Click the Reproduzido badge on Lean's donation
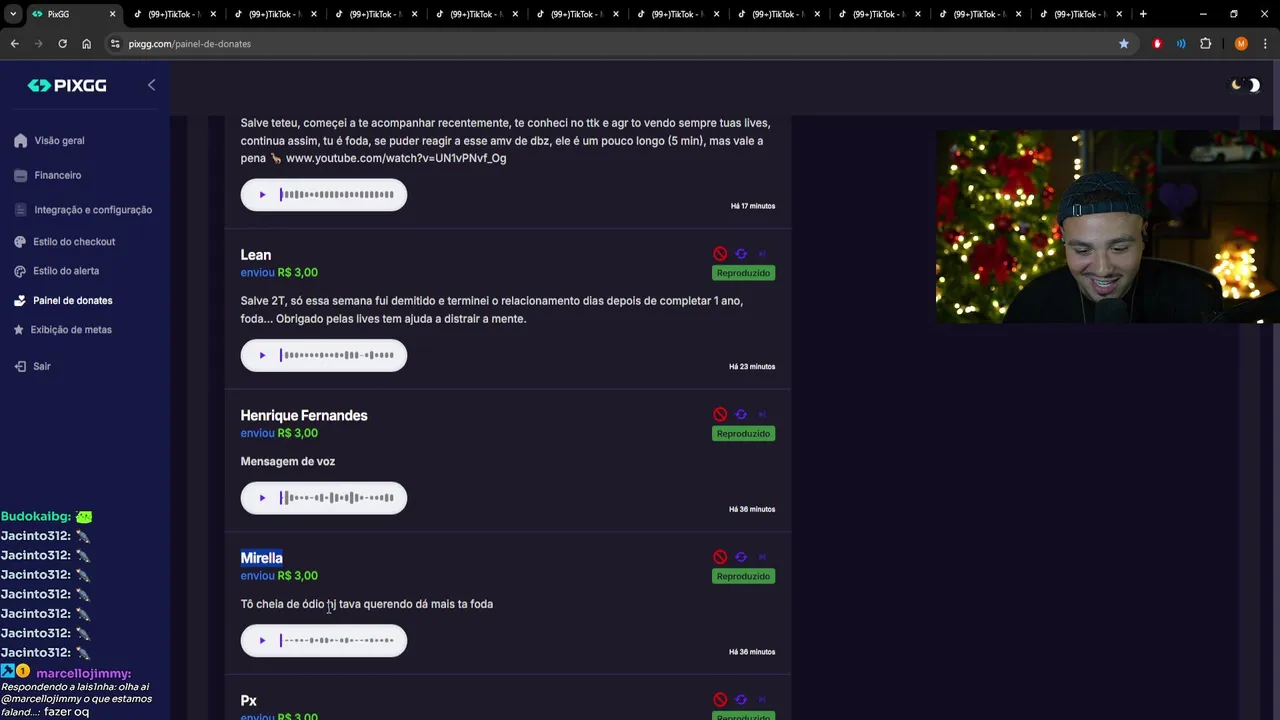 tap(743, 273)
